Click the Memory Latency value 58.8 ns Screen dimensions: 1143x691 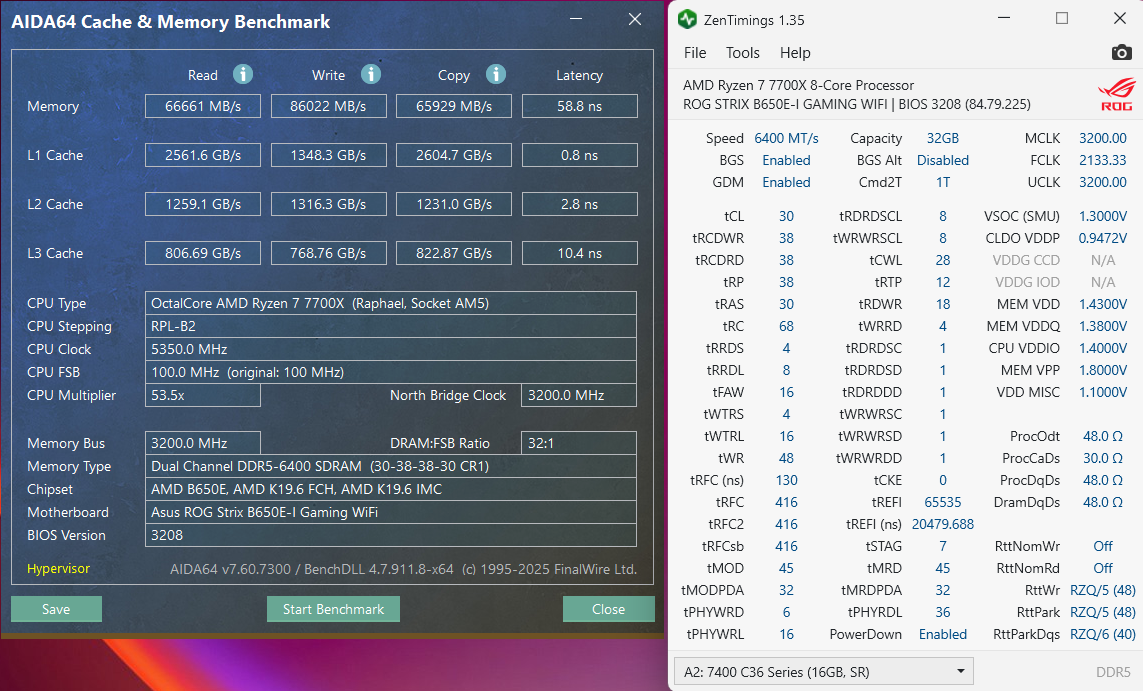[580, 106]
